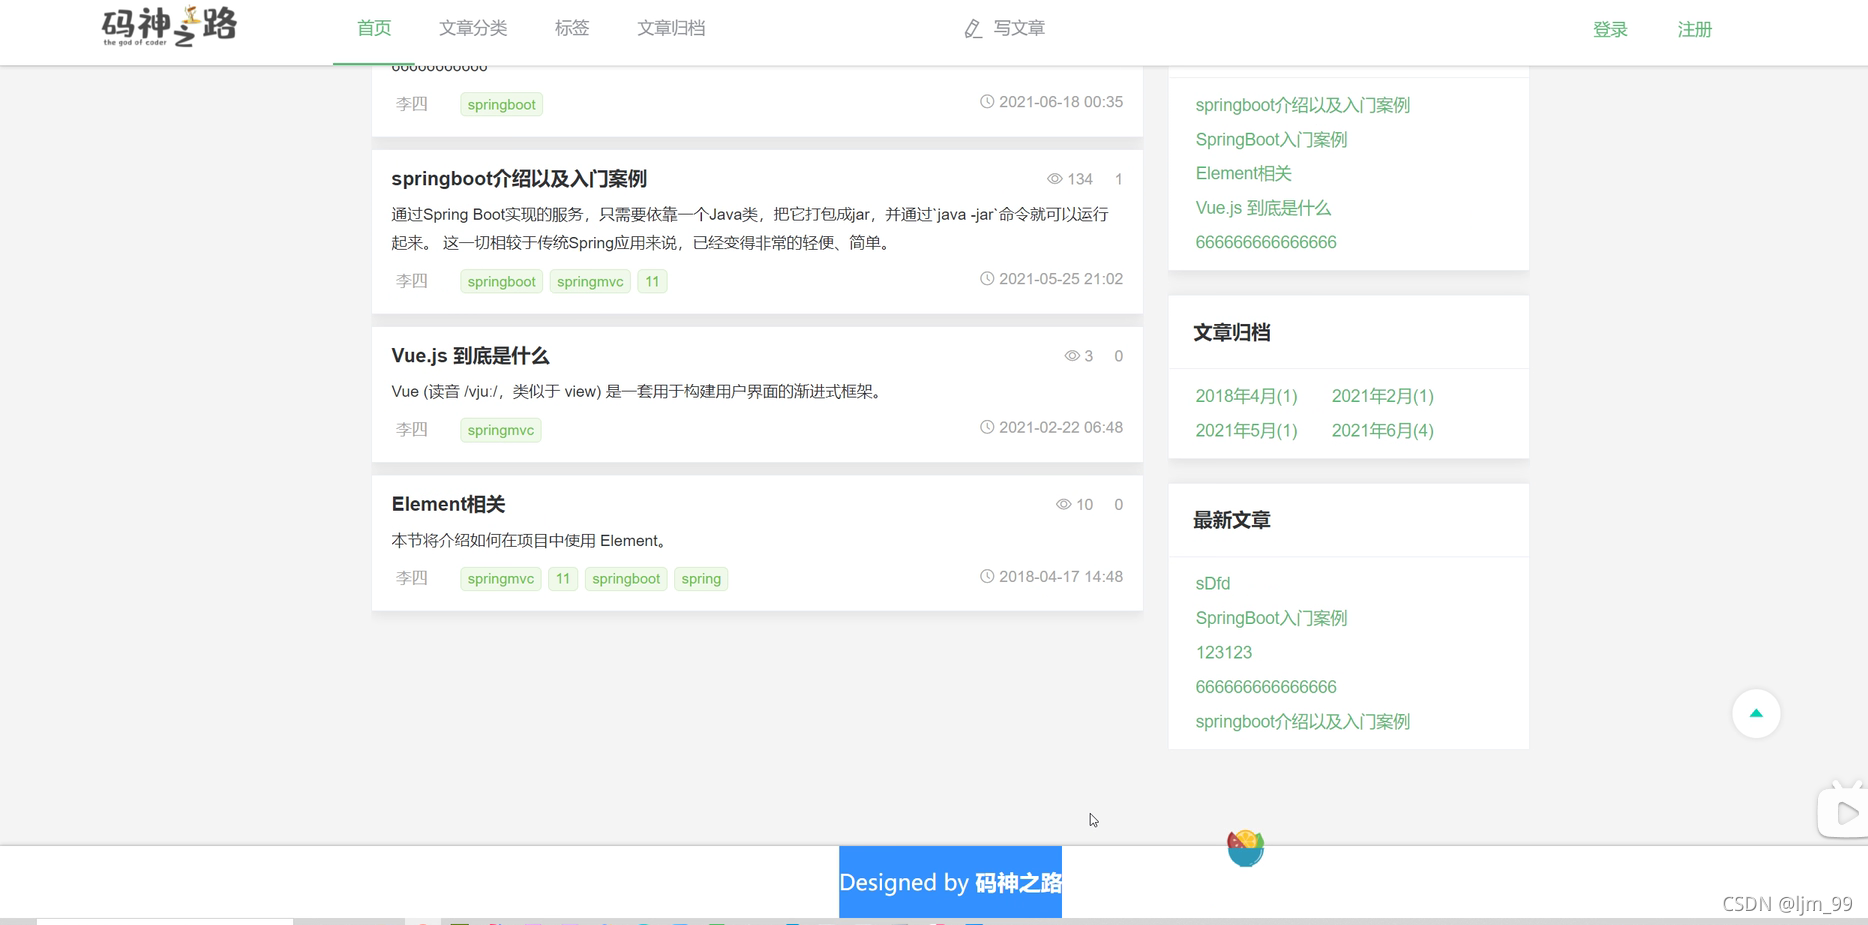Open SpringBoot入门案例 in 最新文章 list
This screenshot has width=1868, height=925.
tap(1271, 618)
